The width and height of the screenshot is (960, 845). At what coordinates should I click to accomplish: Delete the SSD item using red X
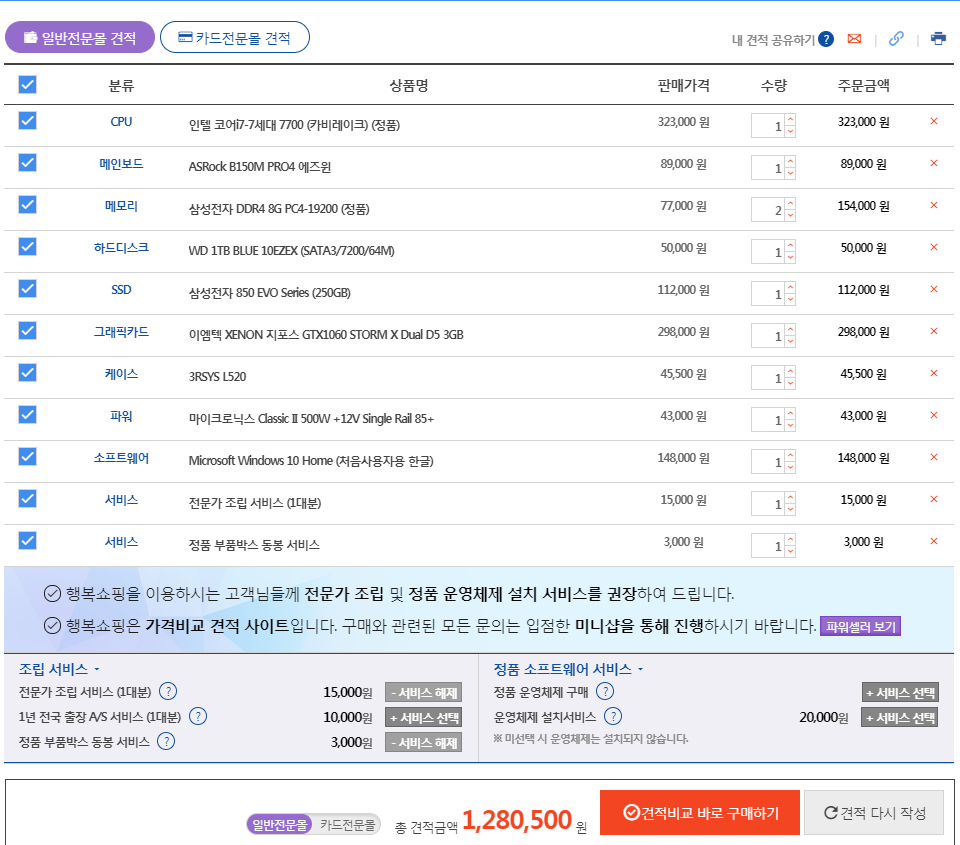[934, 289]
